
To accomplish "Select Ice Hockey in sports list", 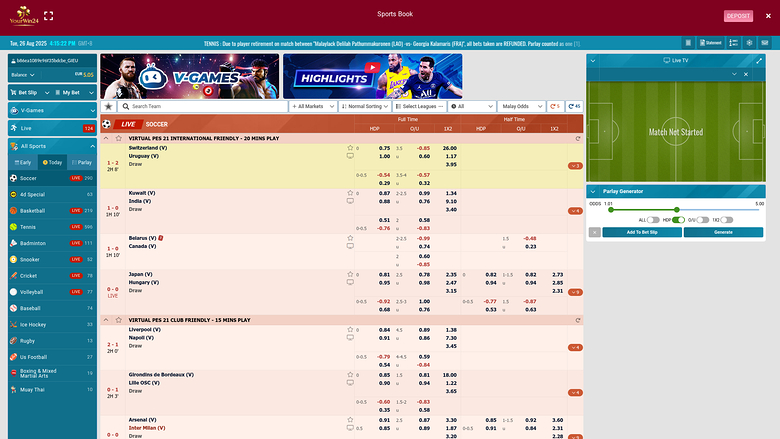I will 52,325.
